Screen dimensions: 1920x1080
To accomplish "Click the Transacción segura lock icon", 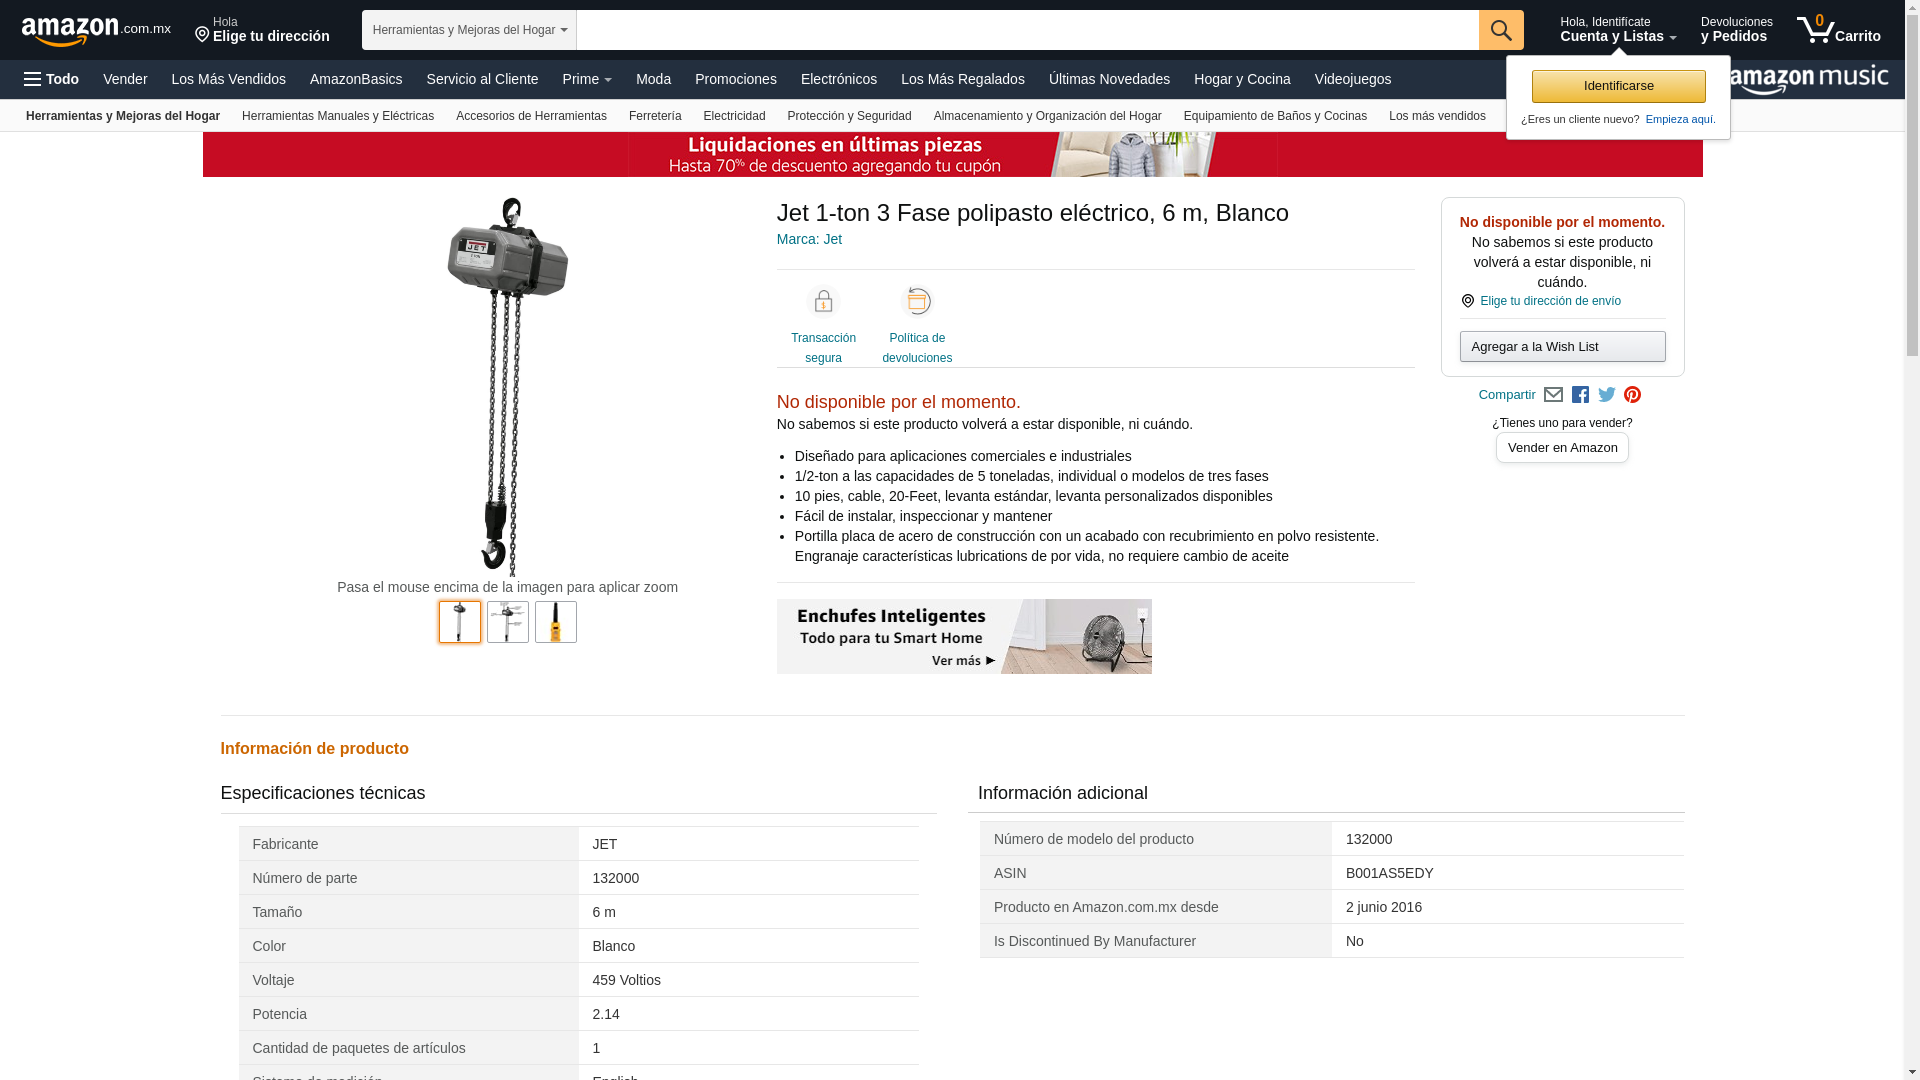I will (823, 301).
